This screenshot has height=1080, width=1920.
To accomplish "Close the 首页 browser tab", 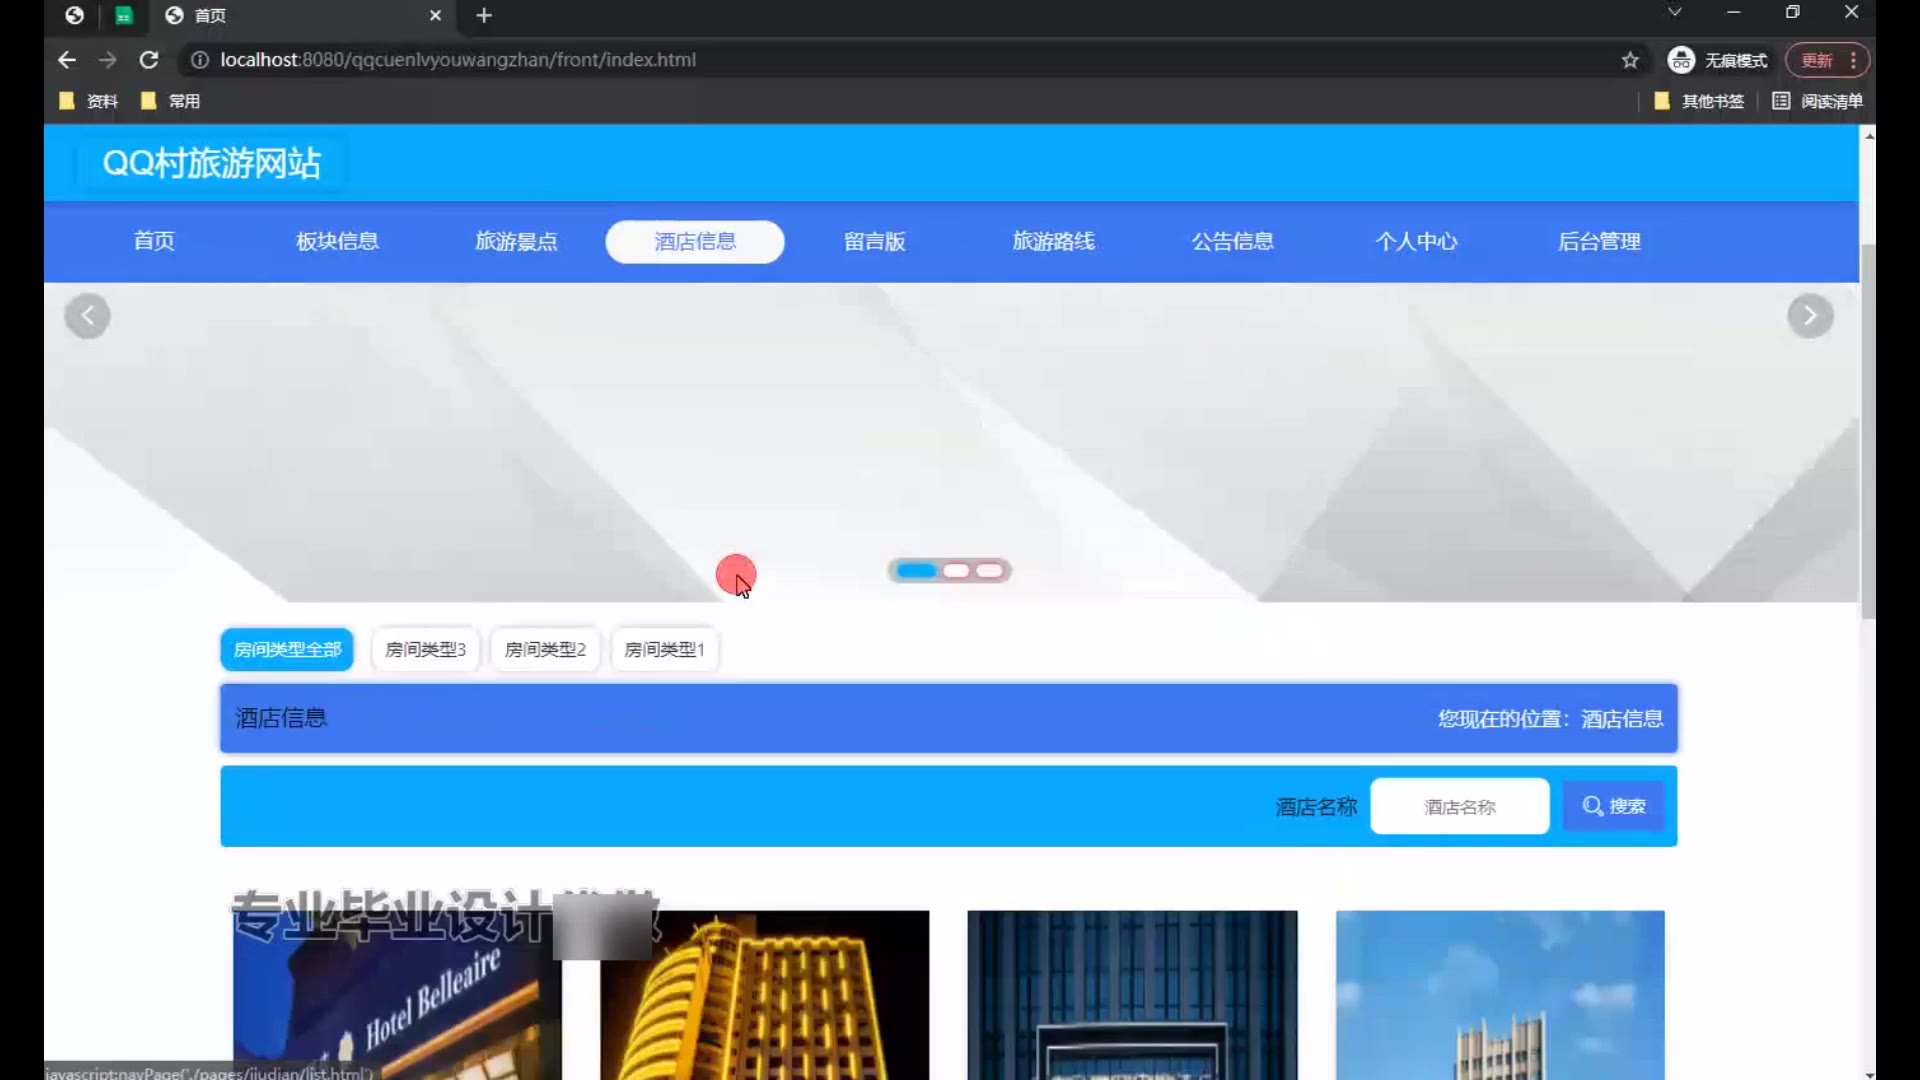I will [x=435, y=15].
